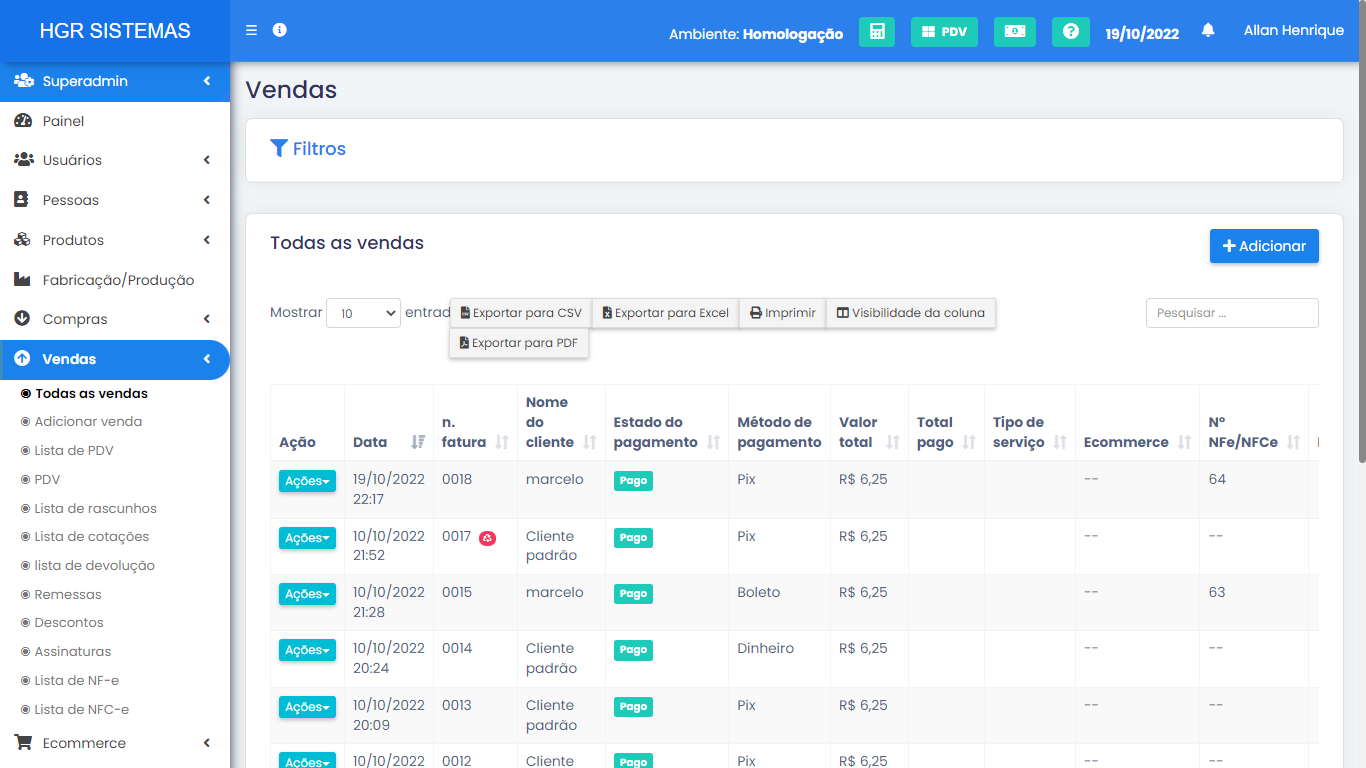Click the Pesquisar search field

[x=1231, y=313]
